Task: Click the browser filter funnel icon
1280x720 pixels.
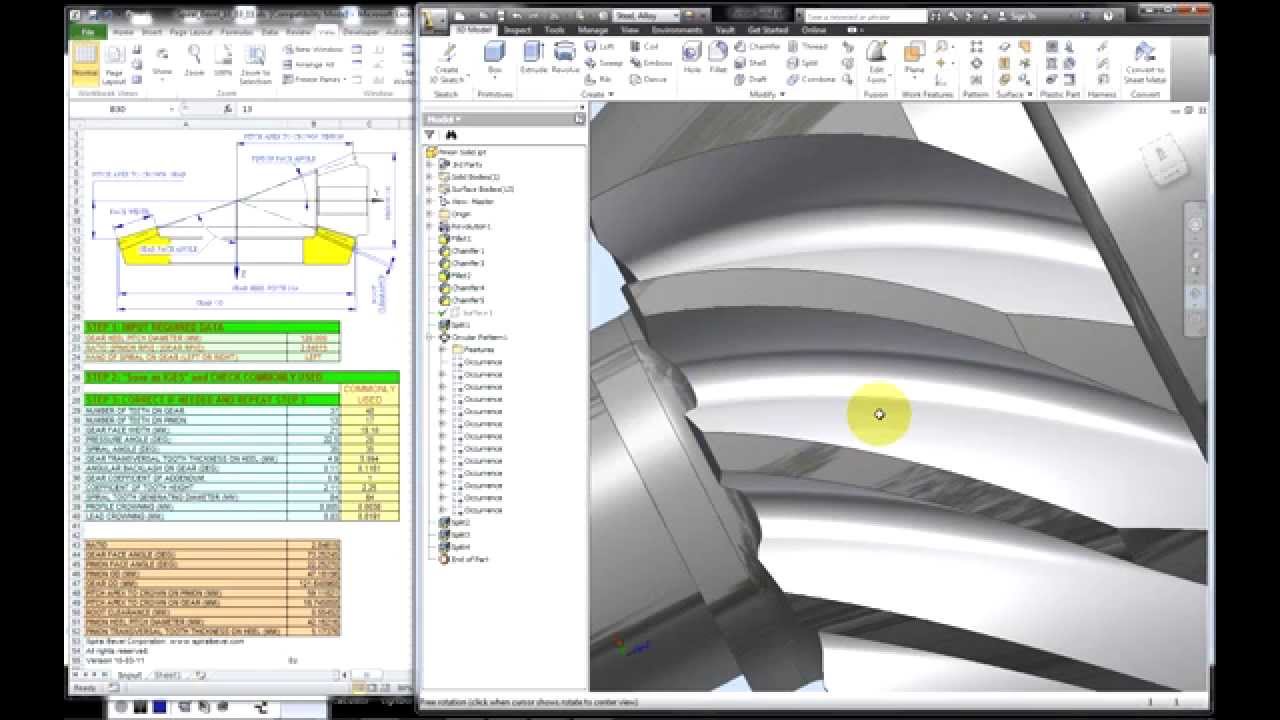Action: pos(430,135)
